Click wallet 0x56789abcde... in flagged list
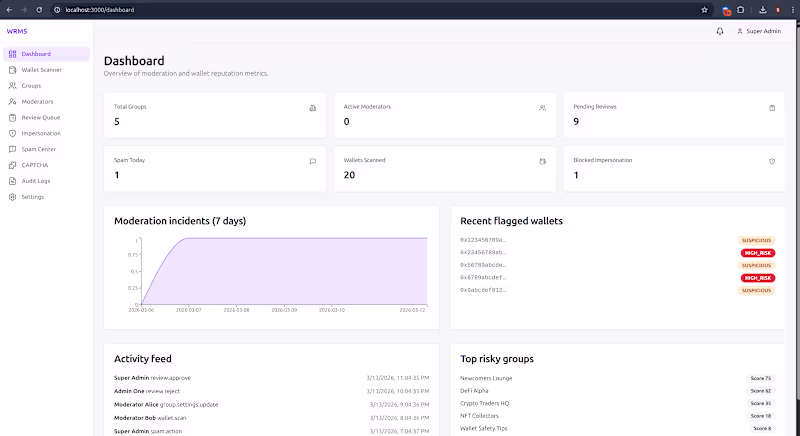The image size is (800, 436). click(x=483, y=265)
